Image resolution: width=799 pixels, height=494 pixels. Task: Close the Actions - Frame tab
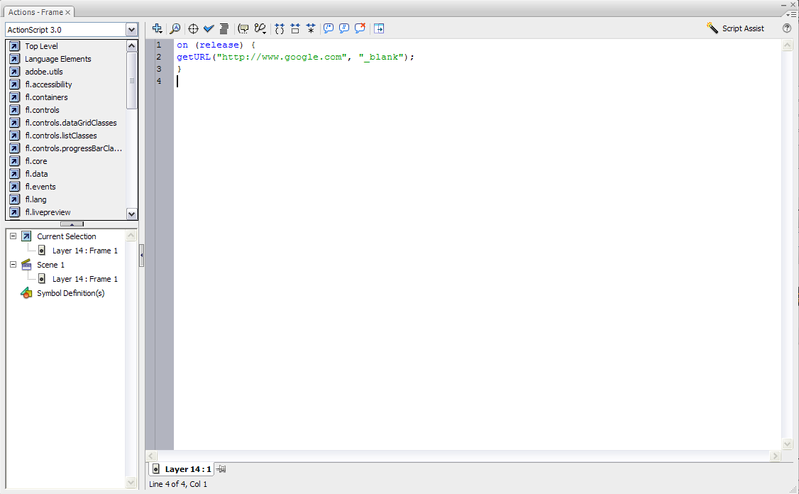pos(68,12)
